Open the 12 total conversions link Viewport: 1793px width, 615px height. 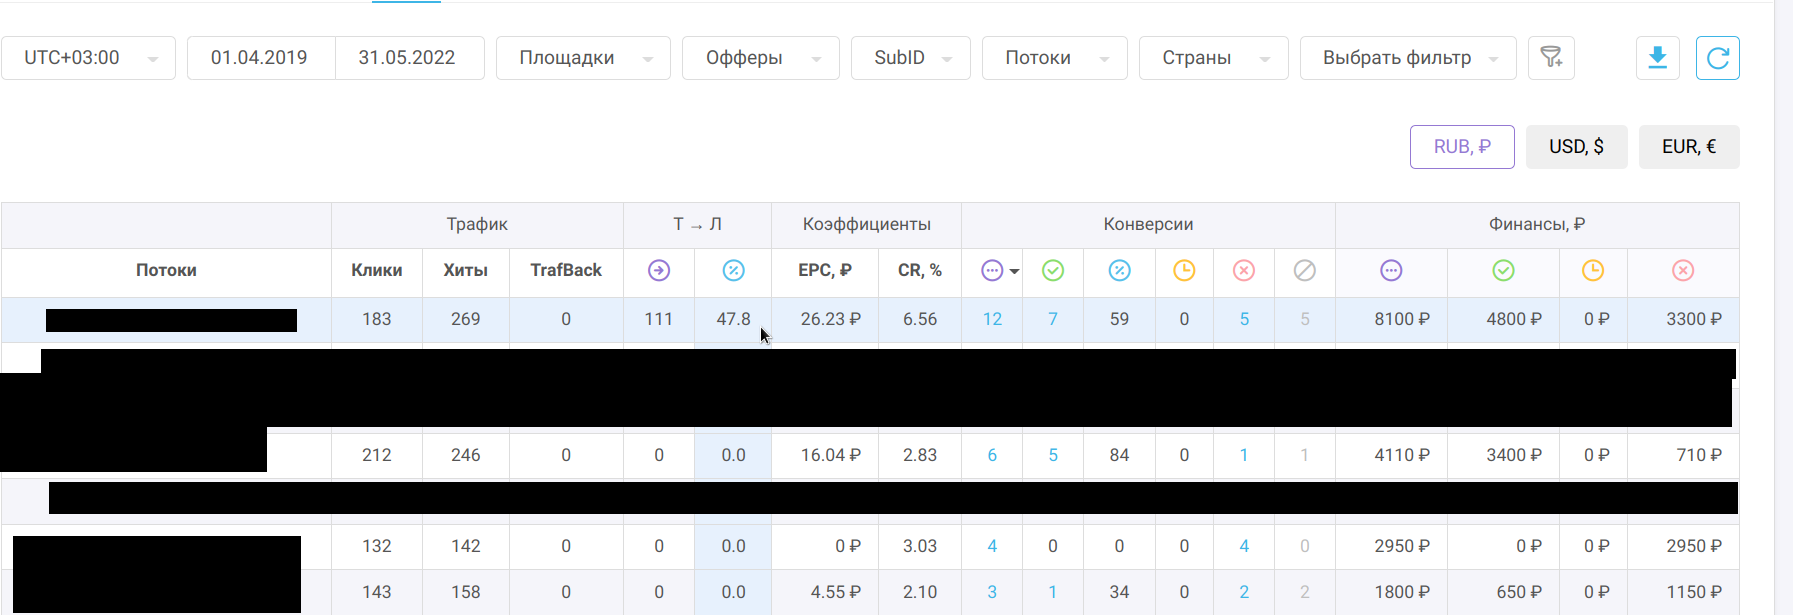(992, 320)
